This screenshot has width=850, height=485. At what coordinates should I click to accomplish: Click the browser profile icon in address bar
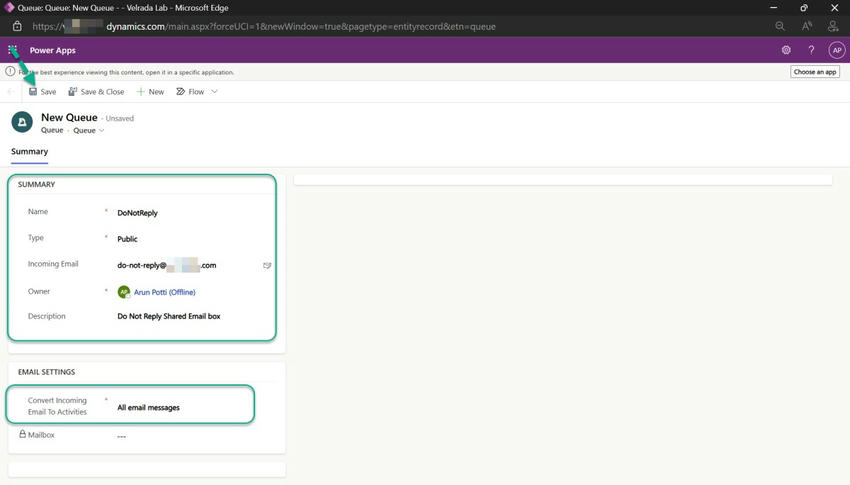[833, 26]
